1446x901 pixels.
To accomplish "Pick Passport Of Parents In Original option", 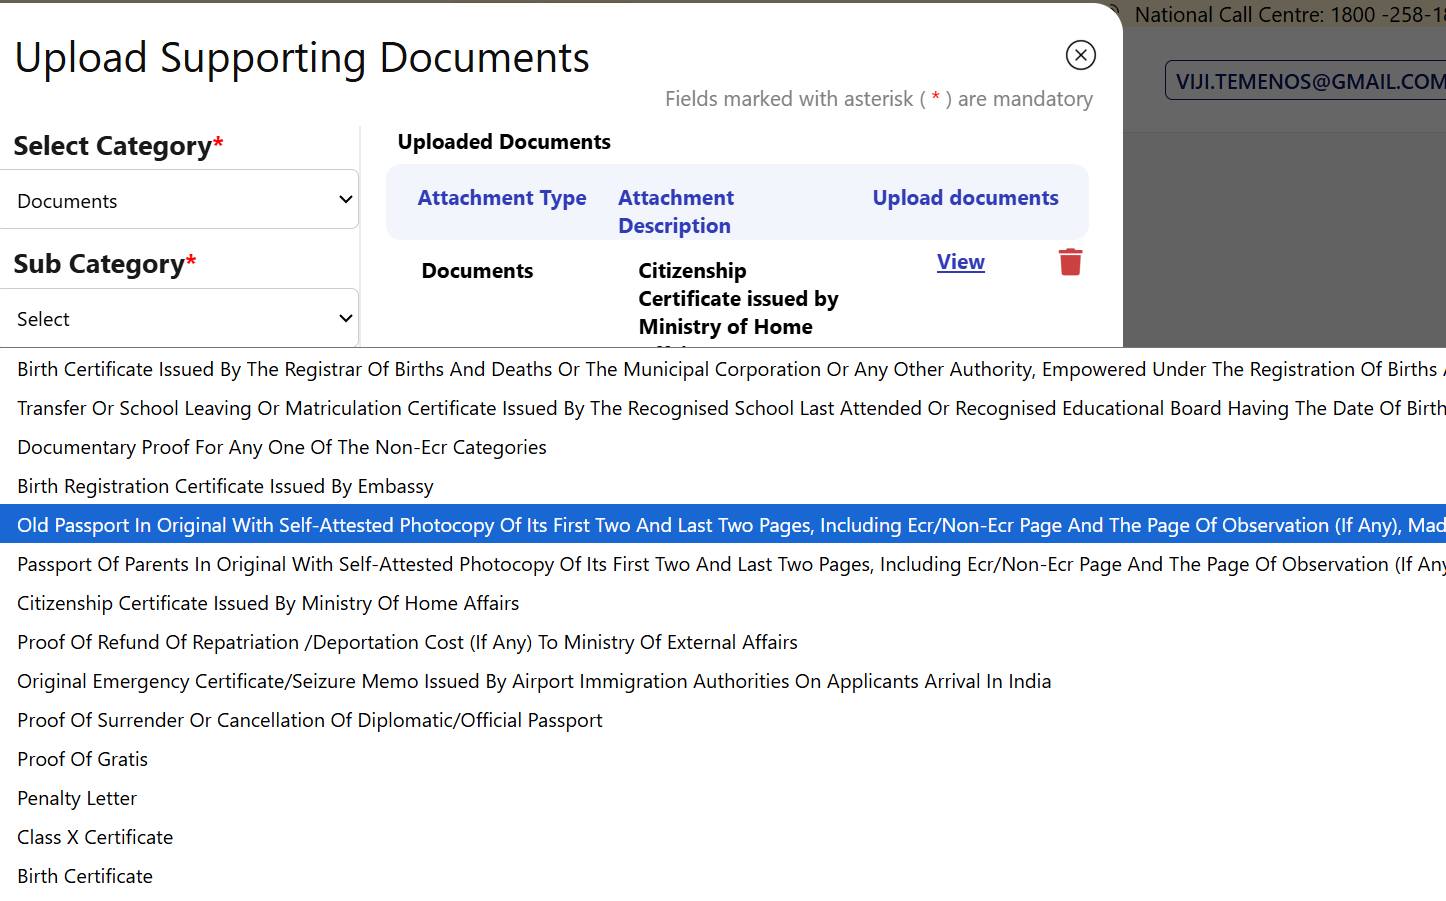I will click(723, 564).
